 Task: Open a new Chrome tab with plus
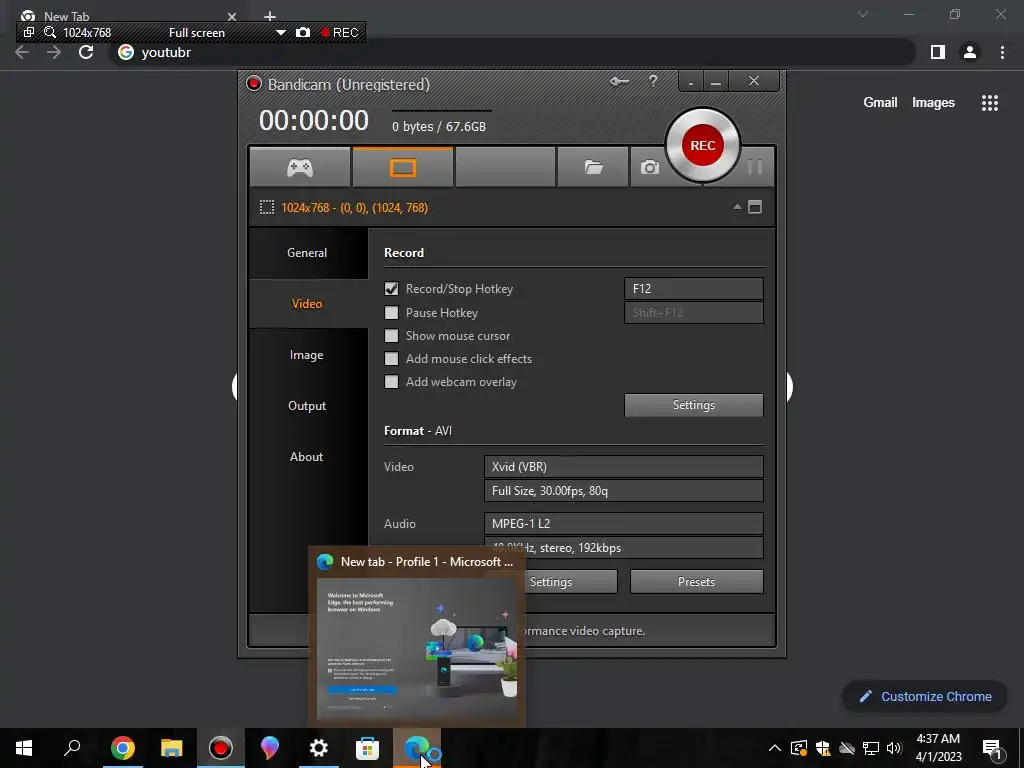(x=270, y=16)
